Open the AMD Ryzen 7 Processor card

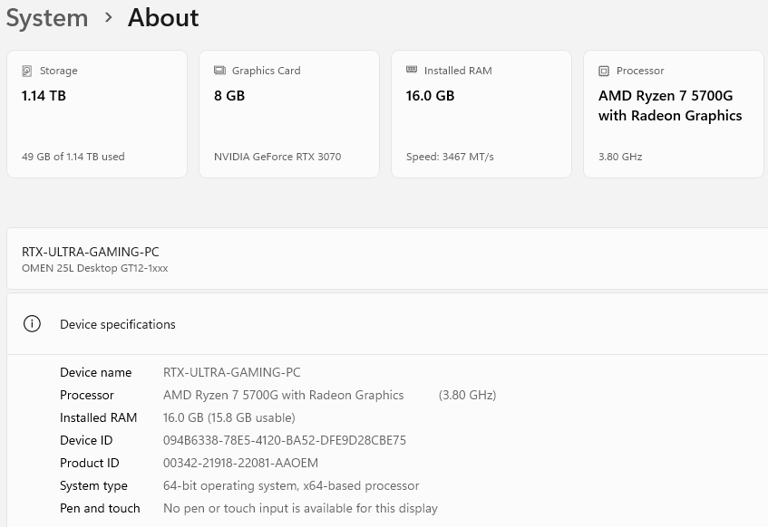coord(673,114)
